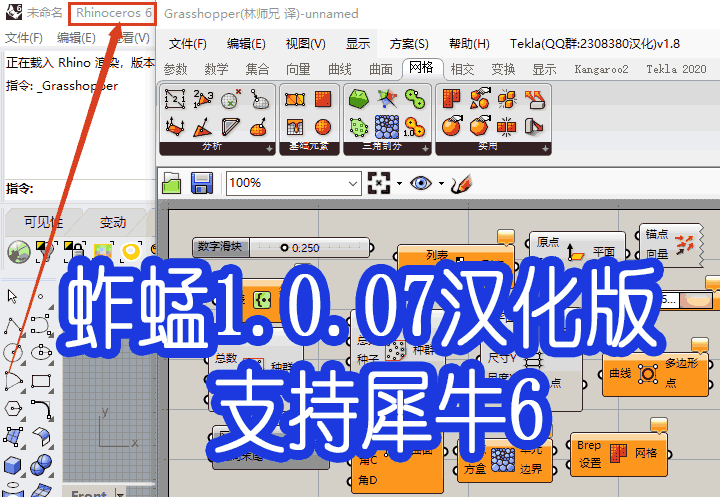
Task: Expand the 分析 group panel
Action: click(270, 148)
